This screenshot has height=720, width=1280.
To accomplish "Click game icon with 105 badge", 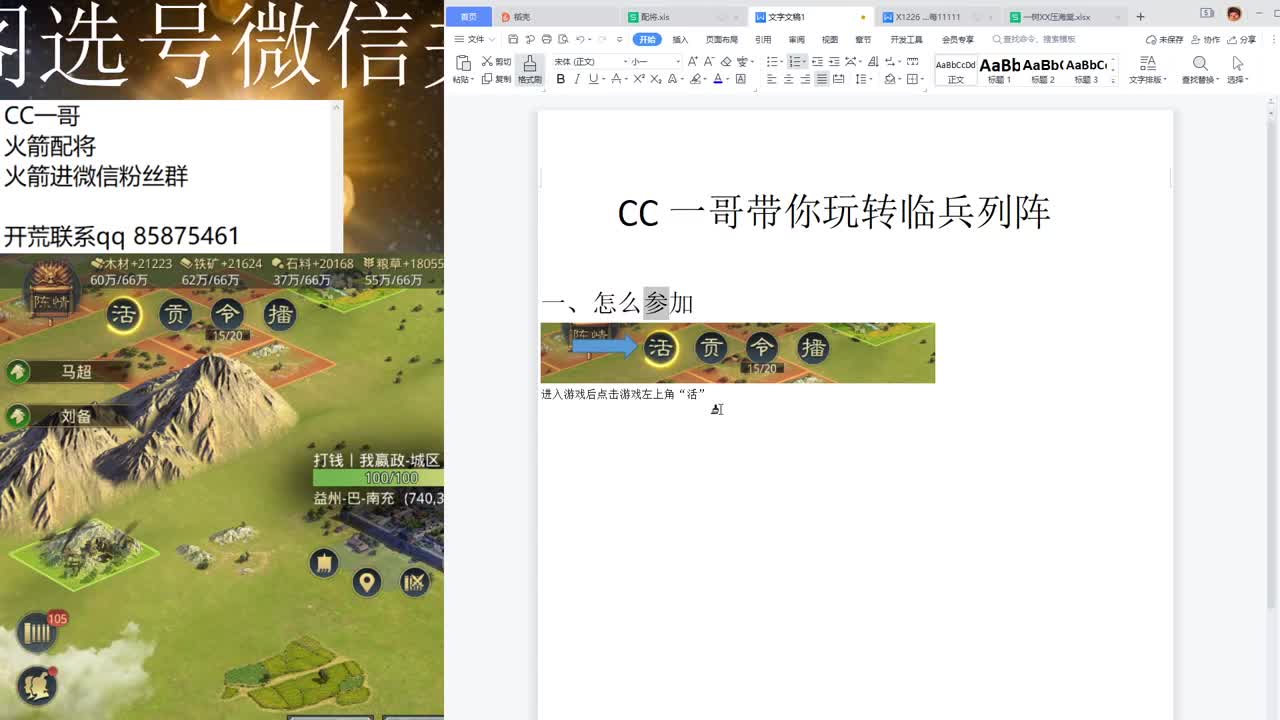I will [39, 632].
